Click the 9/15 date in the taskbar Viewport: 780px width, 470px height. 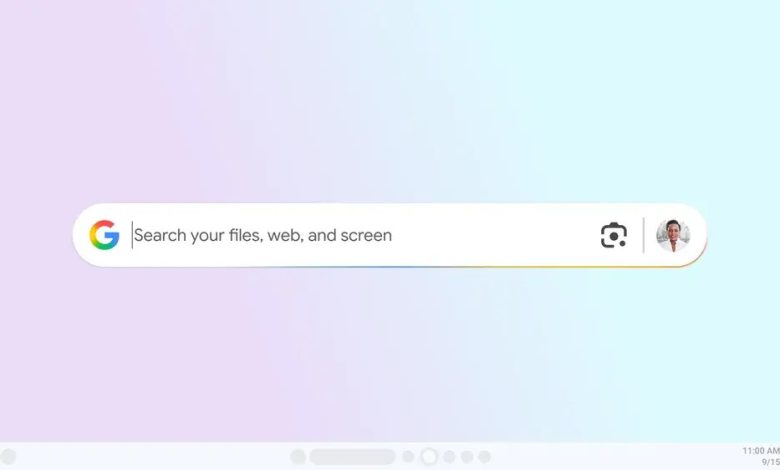tap(771, 463)
